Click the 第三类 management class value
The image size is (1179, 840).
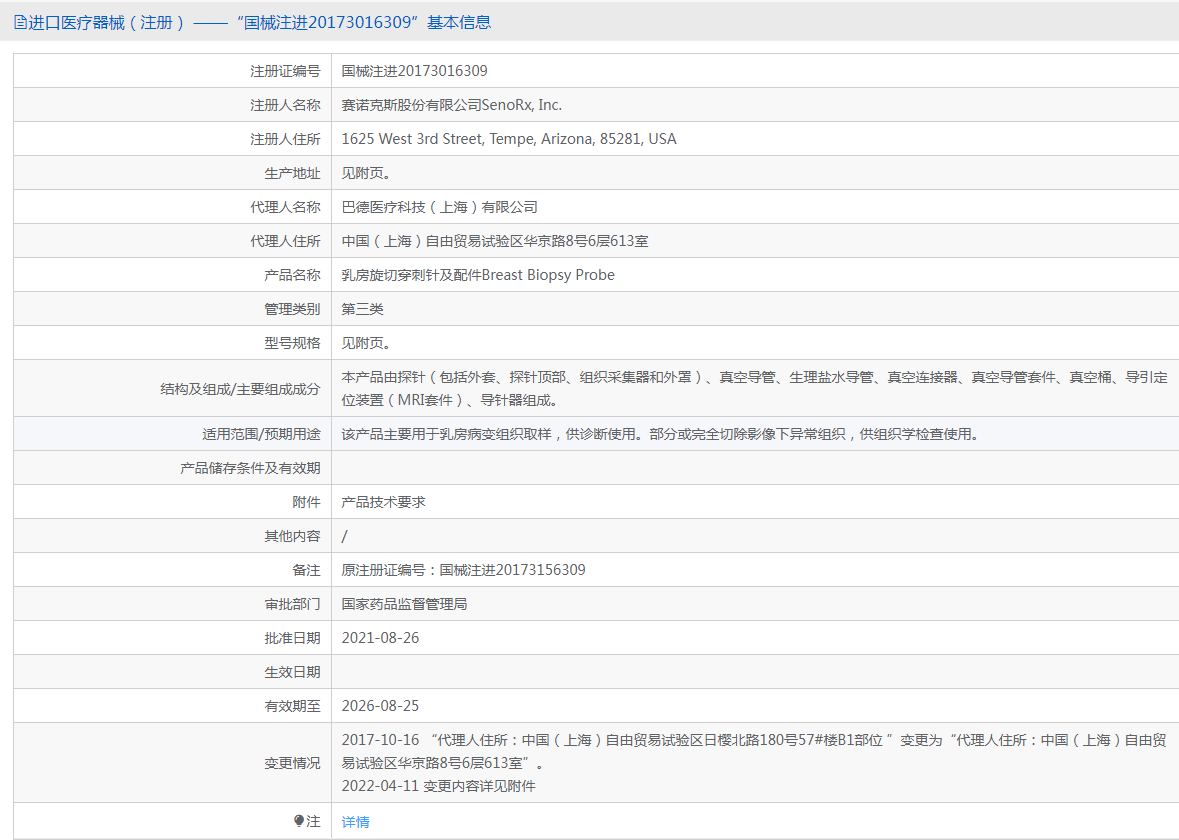pos(362,309)
